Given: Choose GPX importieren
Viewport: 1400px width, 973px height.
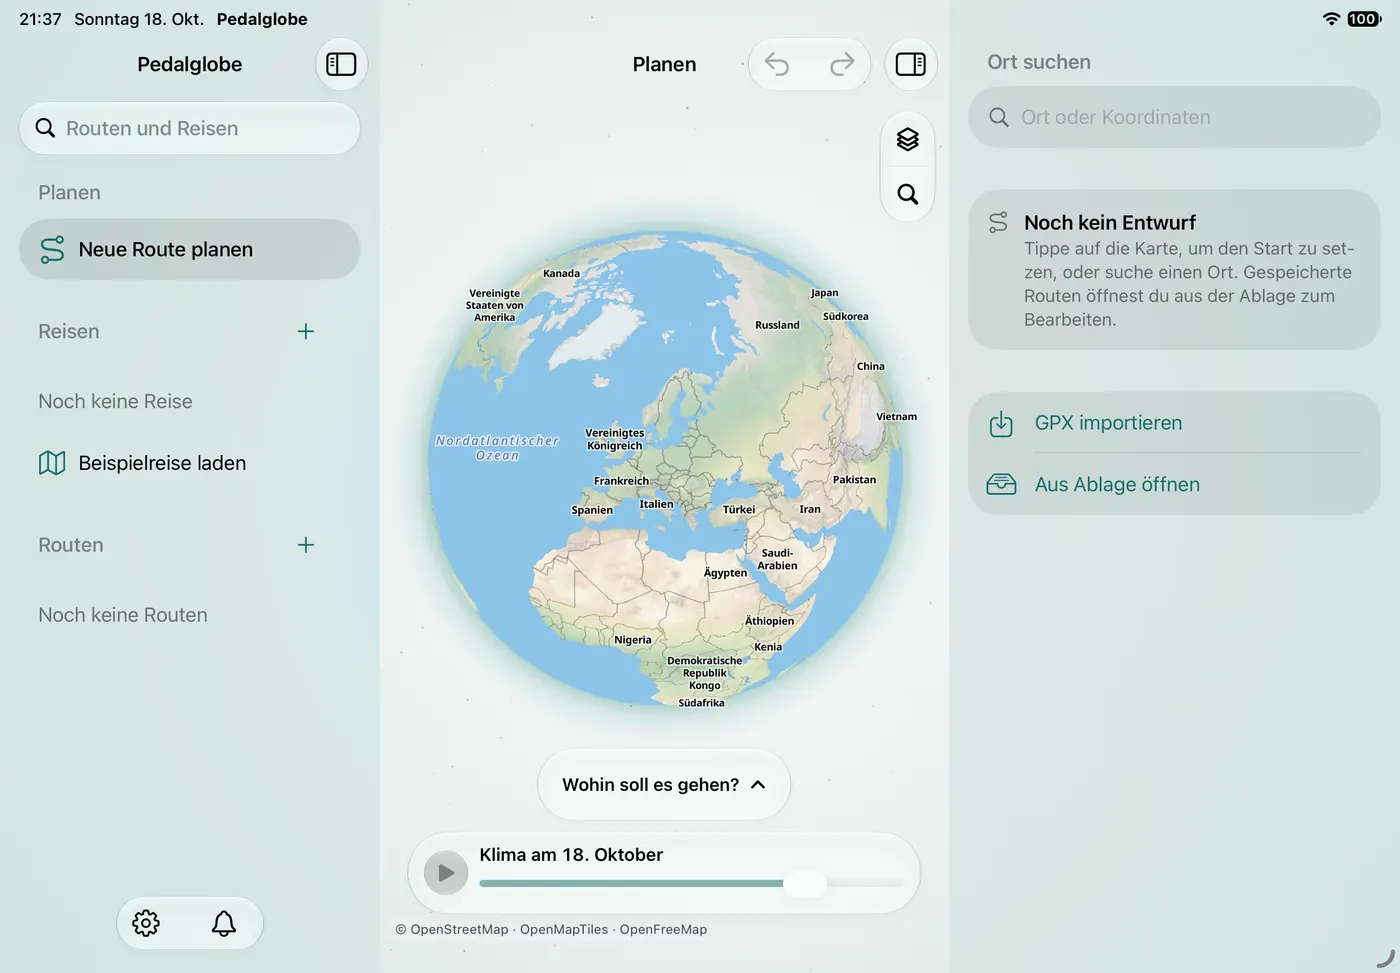Looking at the screenshot, I should tap(1174, 423).
